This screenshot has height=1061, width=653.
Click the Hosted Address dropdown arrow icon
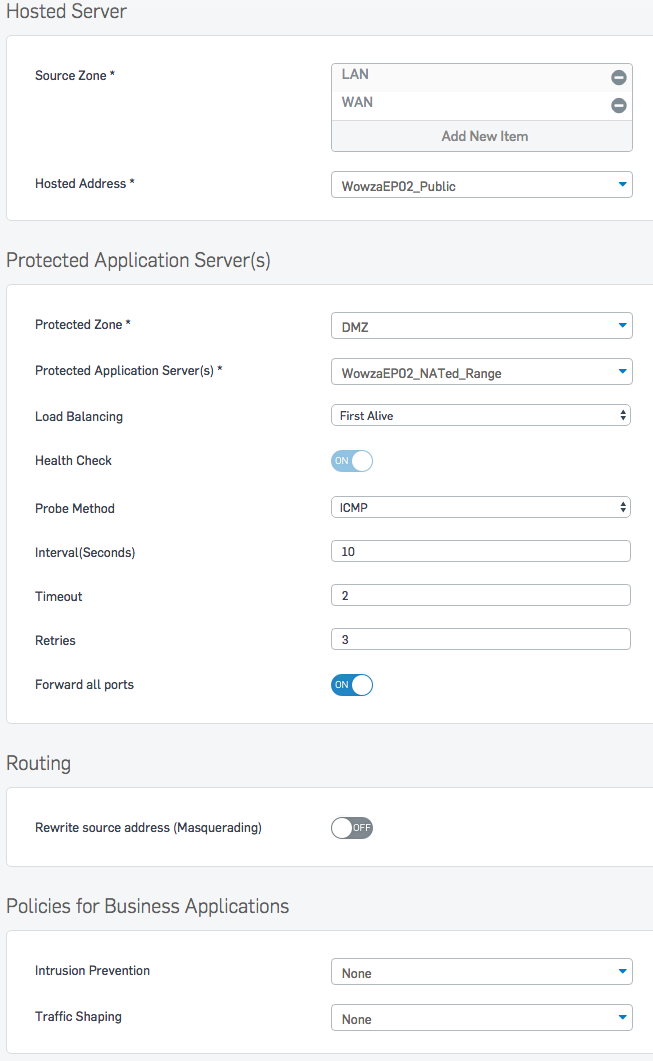click(623, 185)
